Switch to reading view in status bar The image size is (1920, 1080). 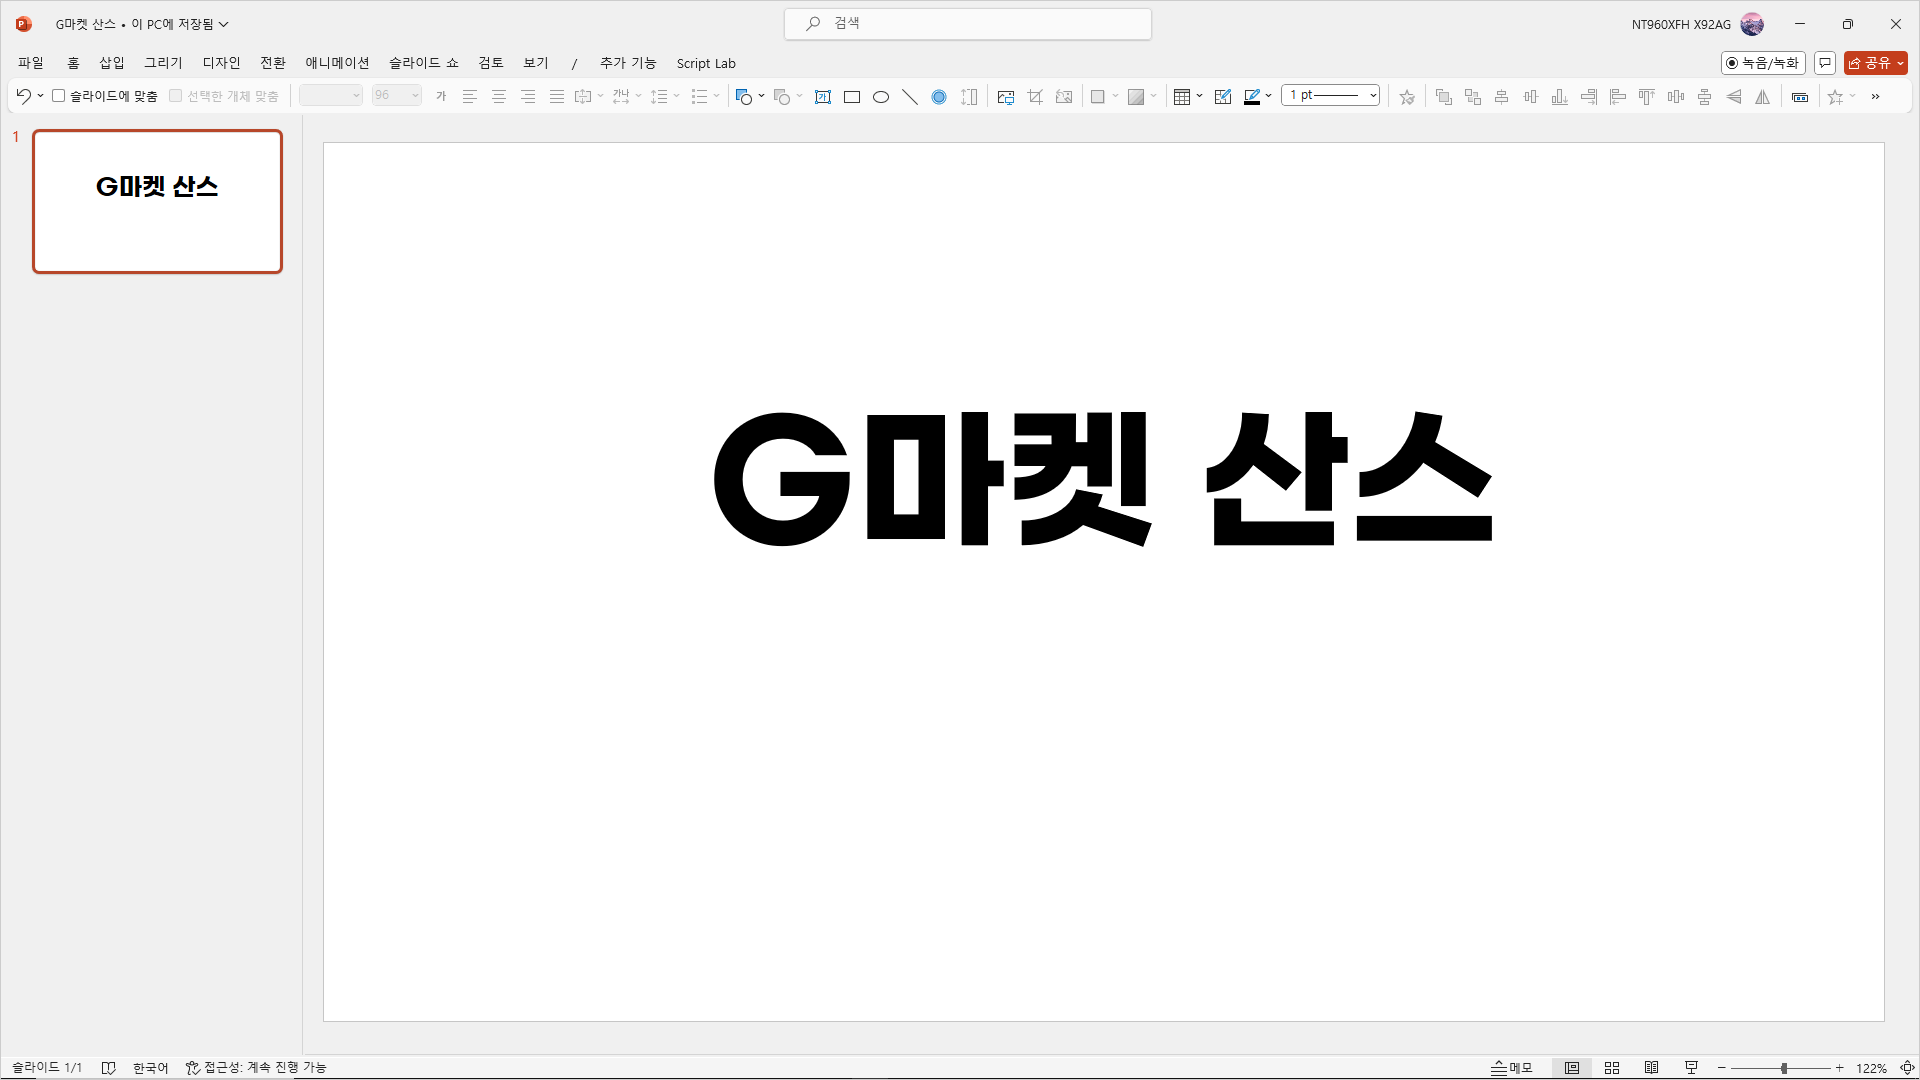click(1652, 1068)
